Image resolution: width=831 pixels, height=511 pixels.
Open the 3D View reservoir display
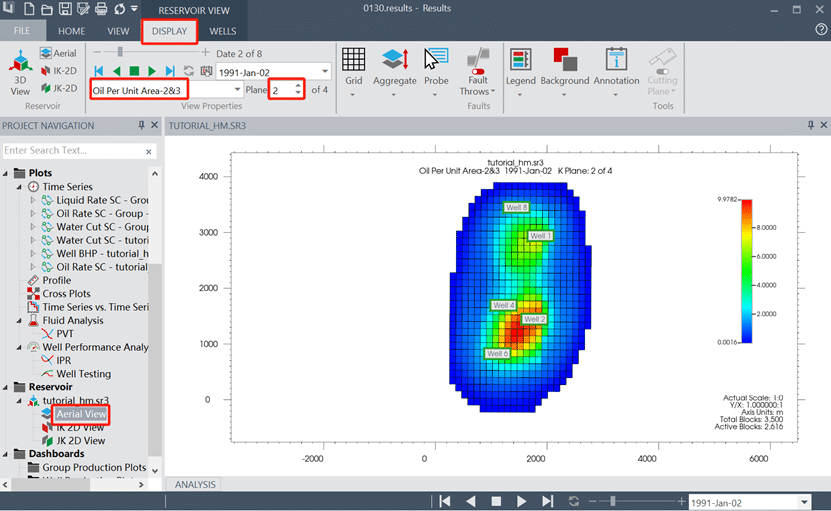tap(20, 70)
